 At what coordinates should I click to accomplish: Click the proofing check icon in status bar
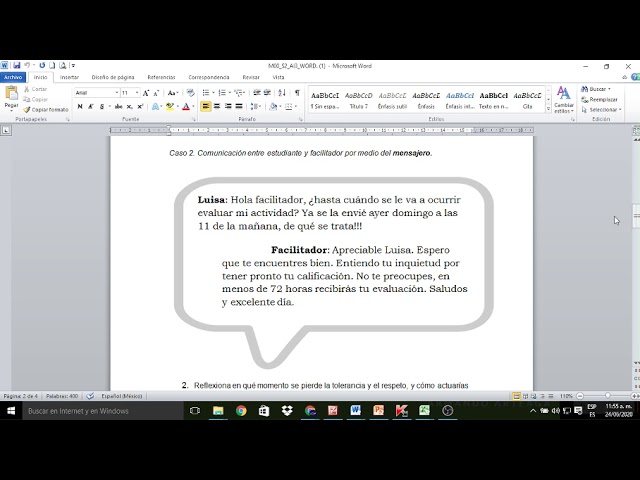click(x=90, y=396)
